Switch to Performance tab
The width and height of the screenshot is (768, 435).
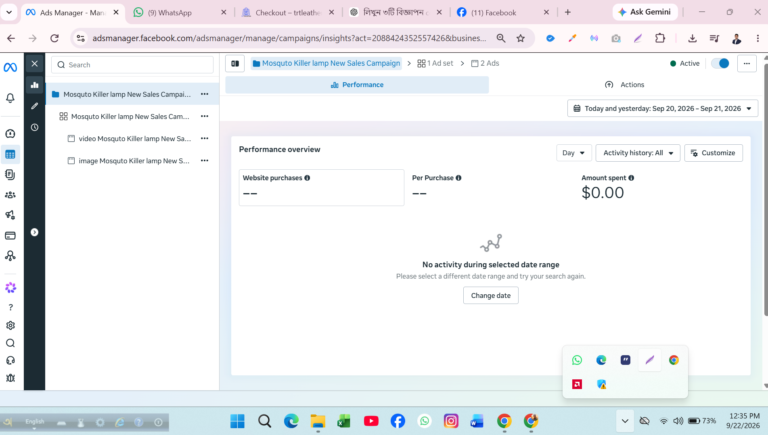tap(357, 85)
